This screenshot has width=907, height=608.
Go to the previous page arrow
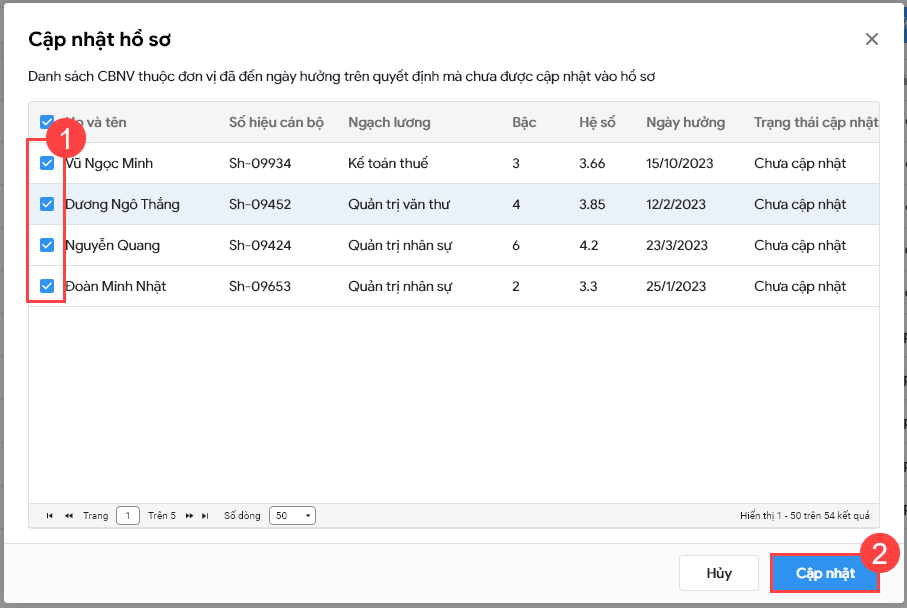(69, 516)
